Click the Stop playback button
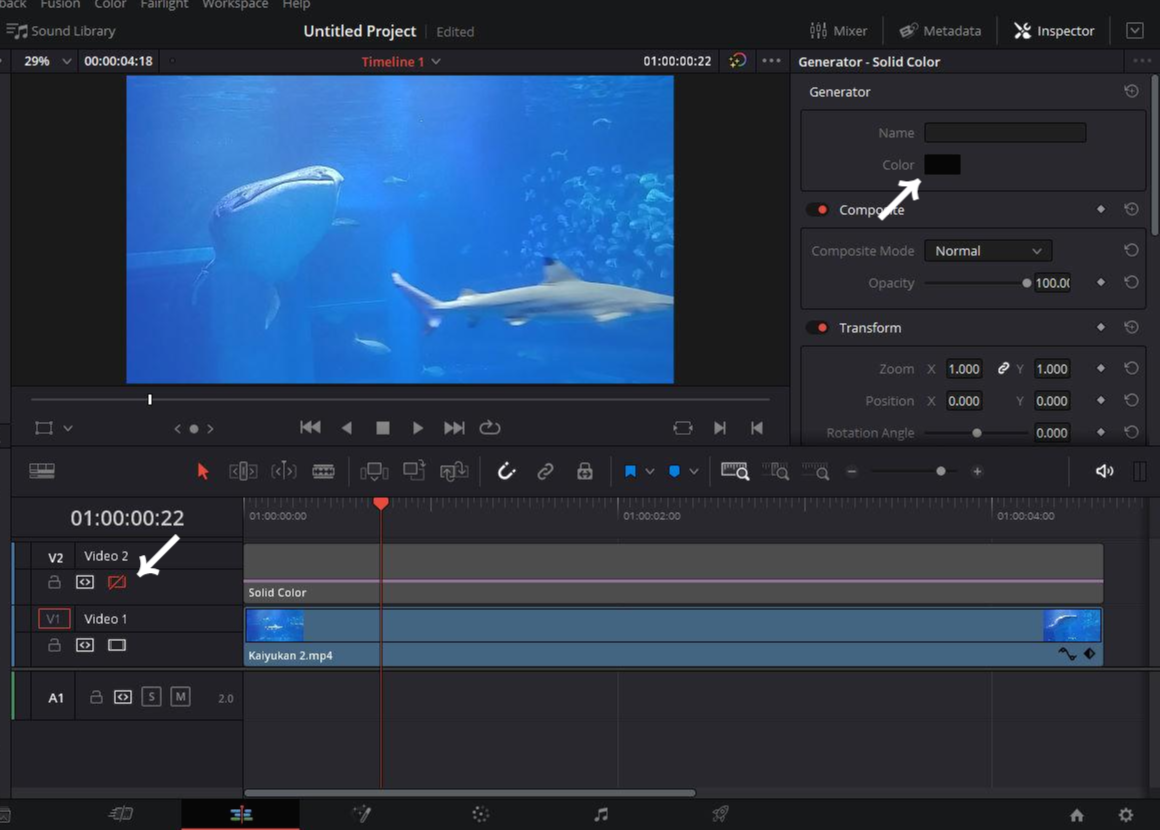 tap(382, 428)
